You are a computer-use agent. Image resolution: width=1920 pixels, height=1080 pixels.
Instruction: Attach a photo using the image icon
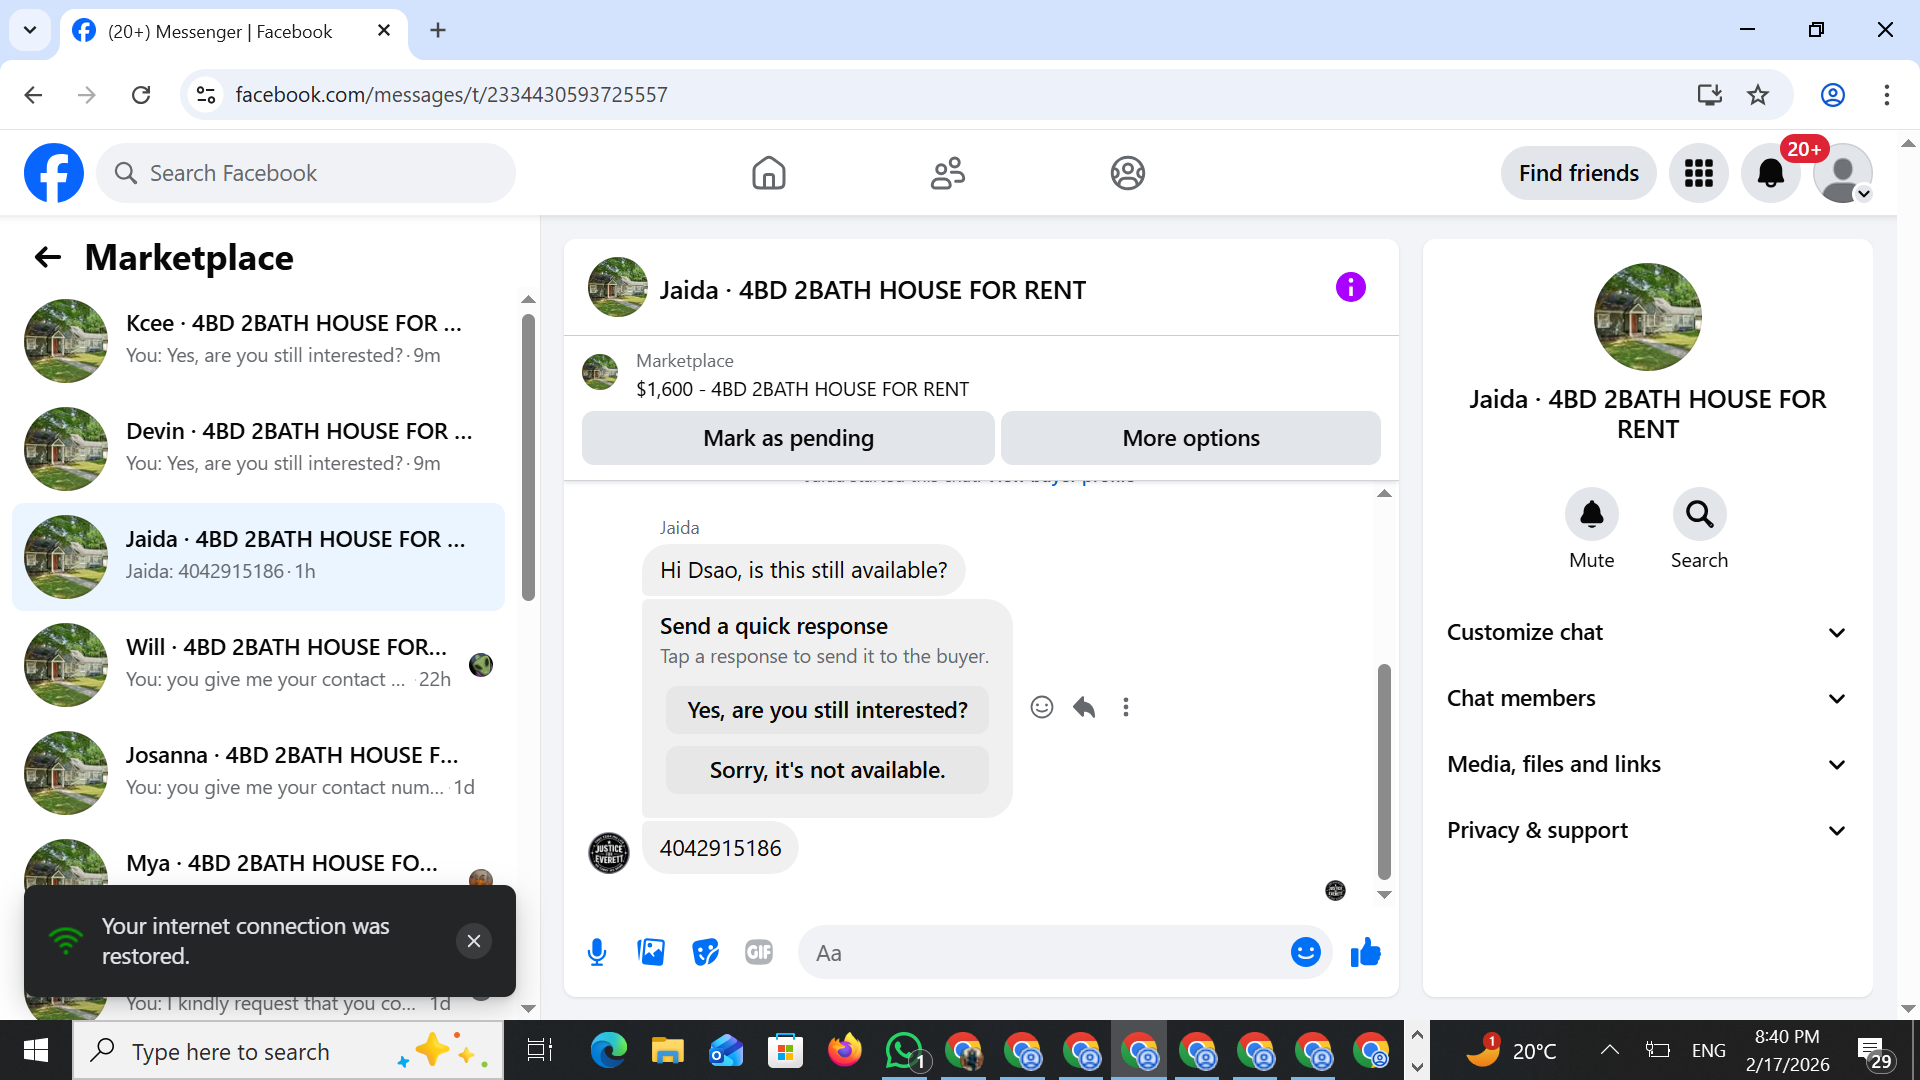point(651,952)
